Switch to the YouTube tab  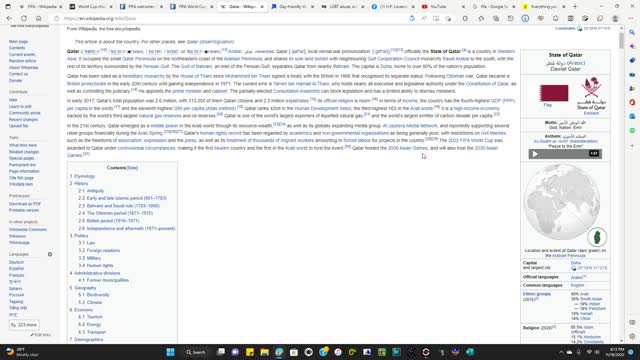438,7
